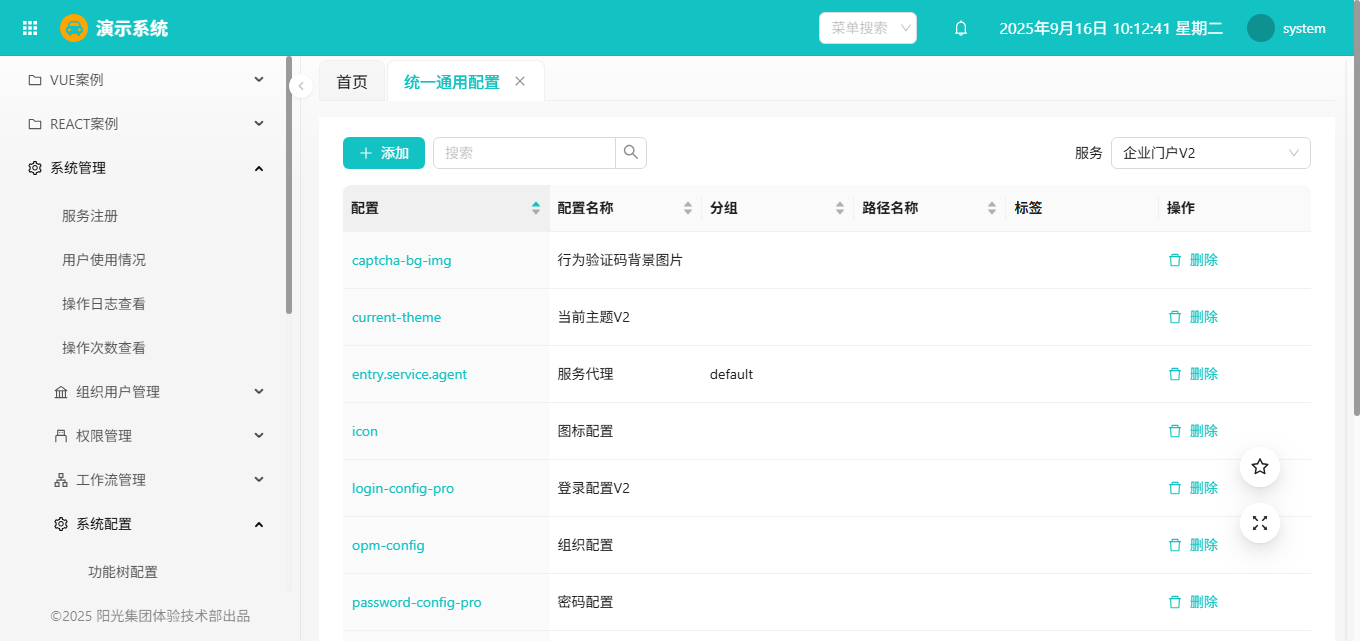
Task: Click the 添加 button
Action: 384,153
